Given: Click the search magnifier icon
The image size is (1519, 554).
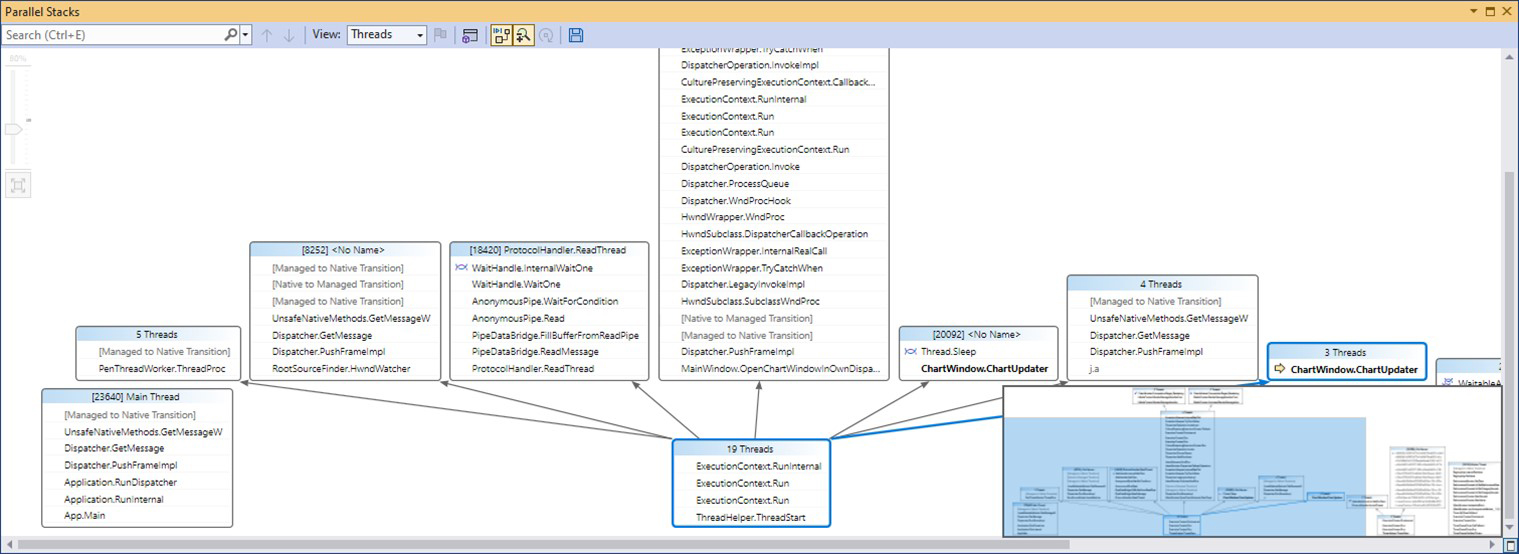Looking at the screenshot, I should [x=231, y=35].
